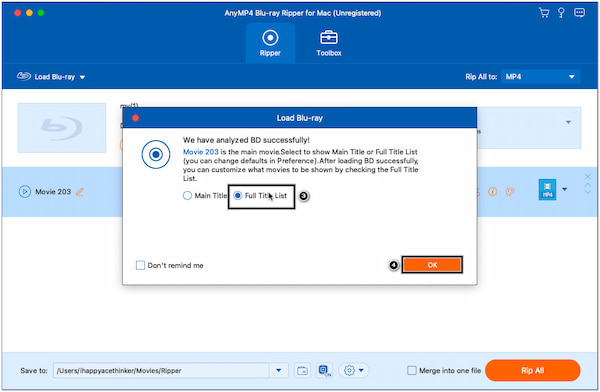Open the shopping cart purchase icon
600x392 pixels.
coord(544,13)
